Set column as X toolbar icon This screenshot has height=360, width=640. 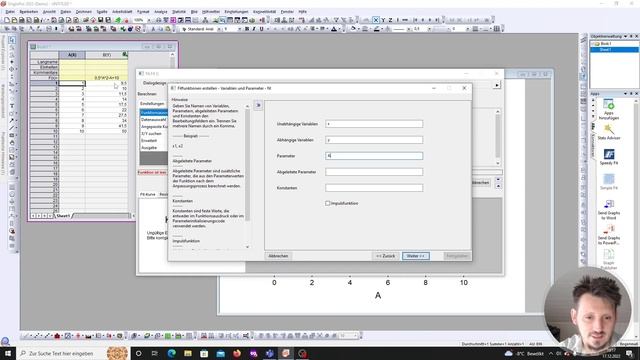(x=376, y=20)
